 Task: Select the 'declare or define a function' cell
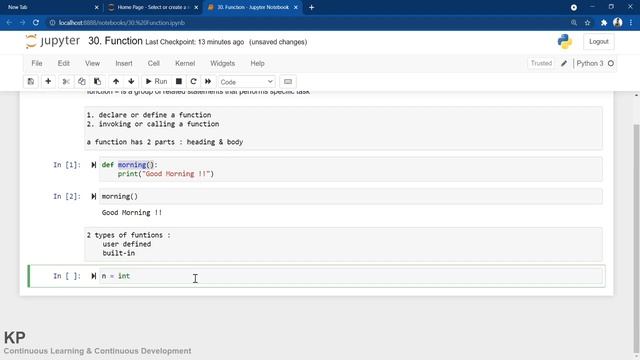click(x=343, y=129)
